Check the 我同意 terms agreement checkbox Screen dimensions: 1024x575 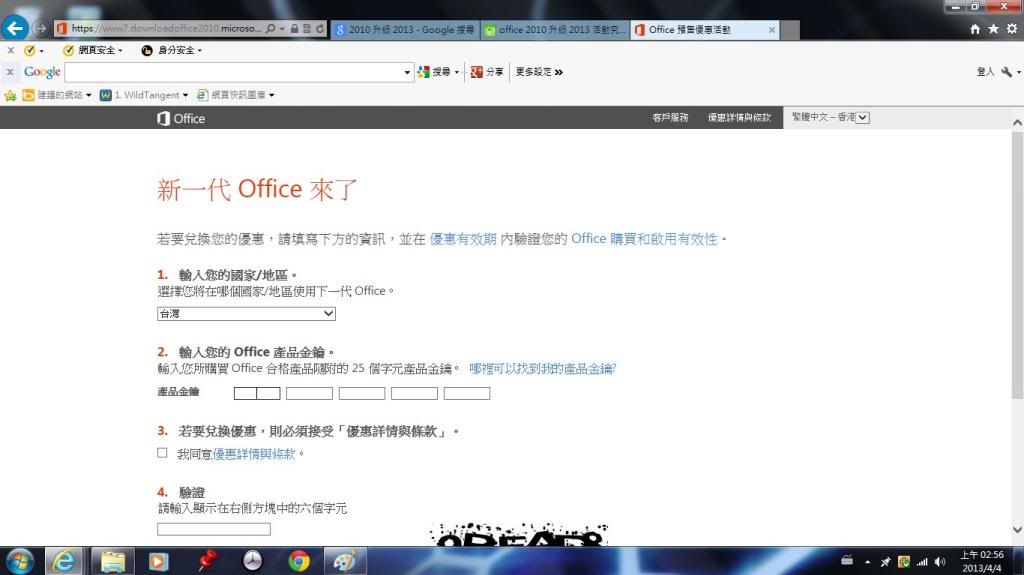pos(162,453)
